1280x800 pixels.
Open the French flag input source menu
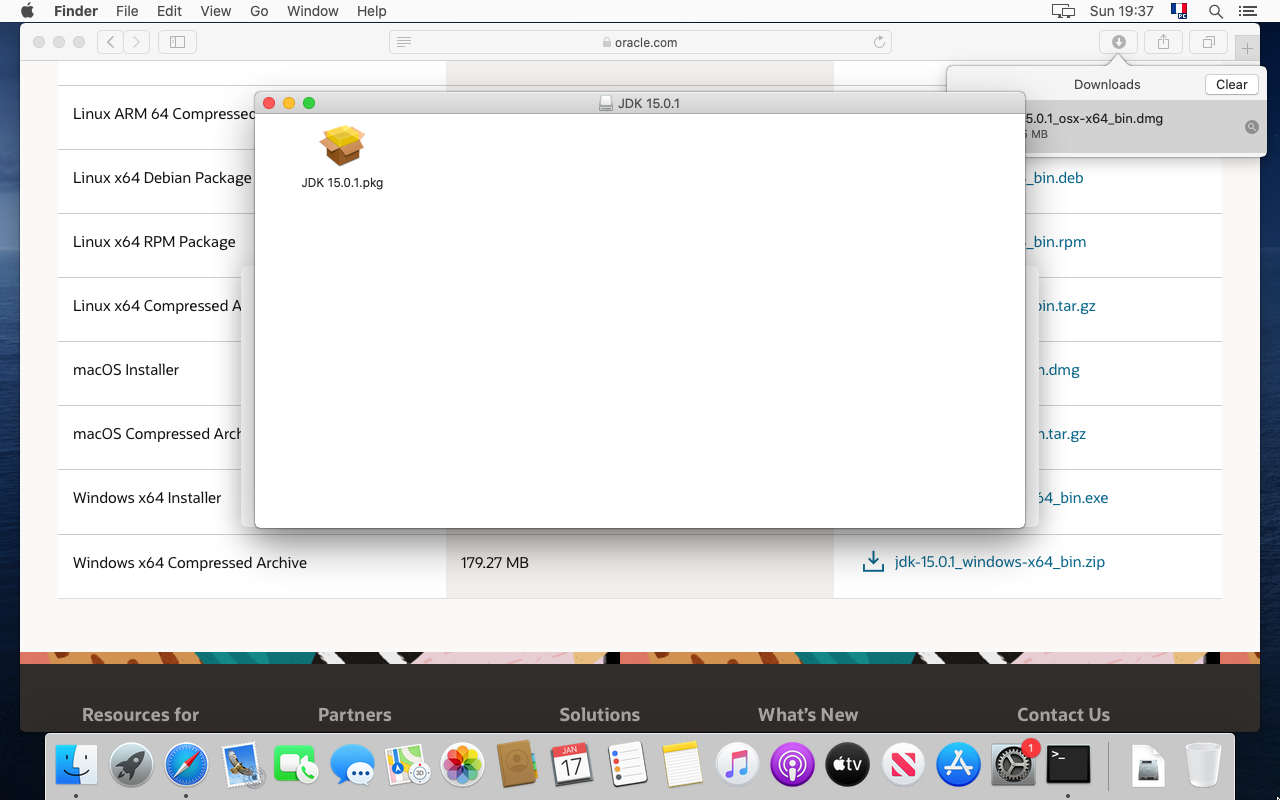(x=1179, y=11)
